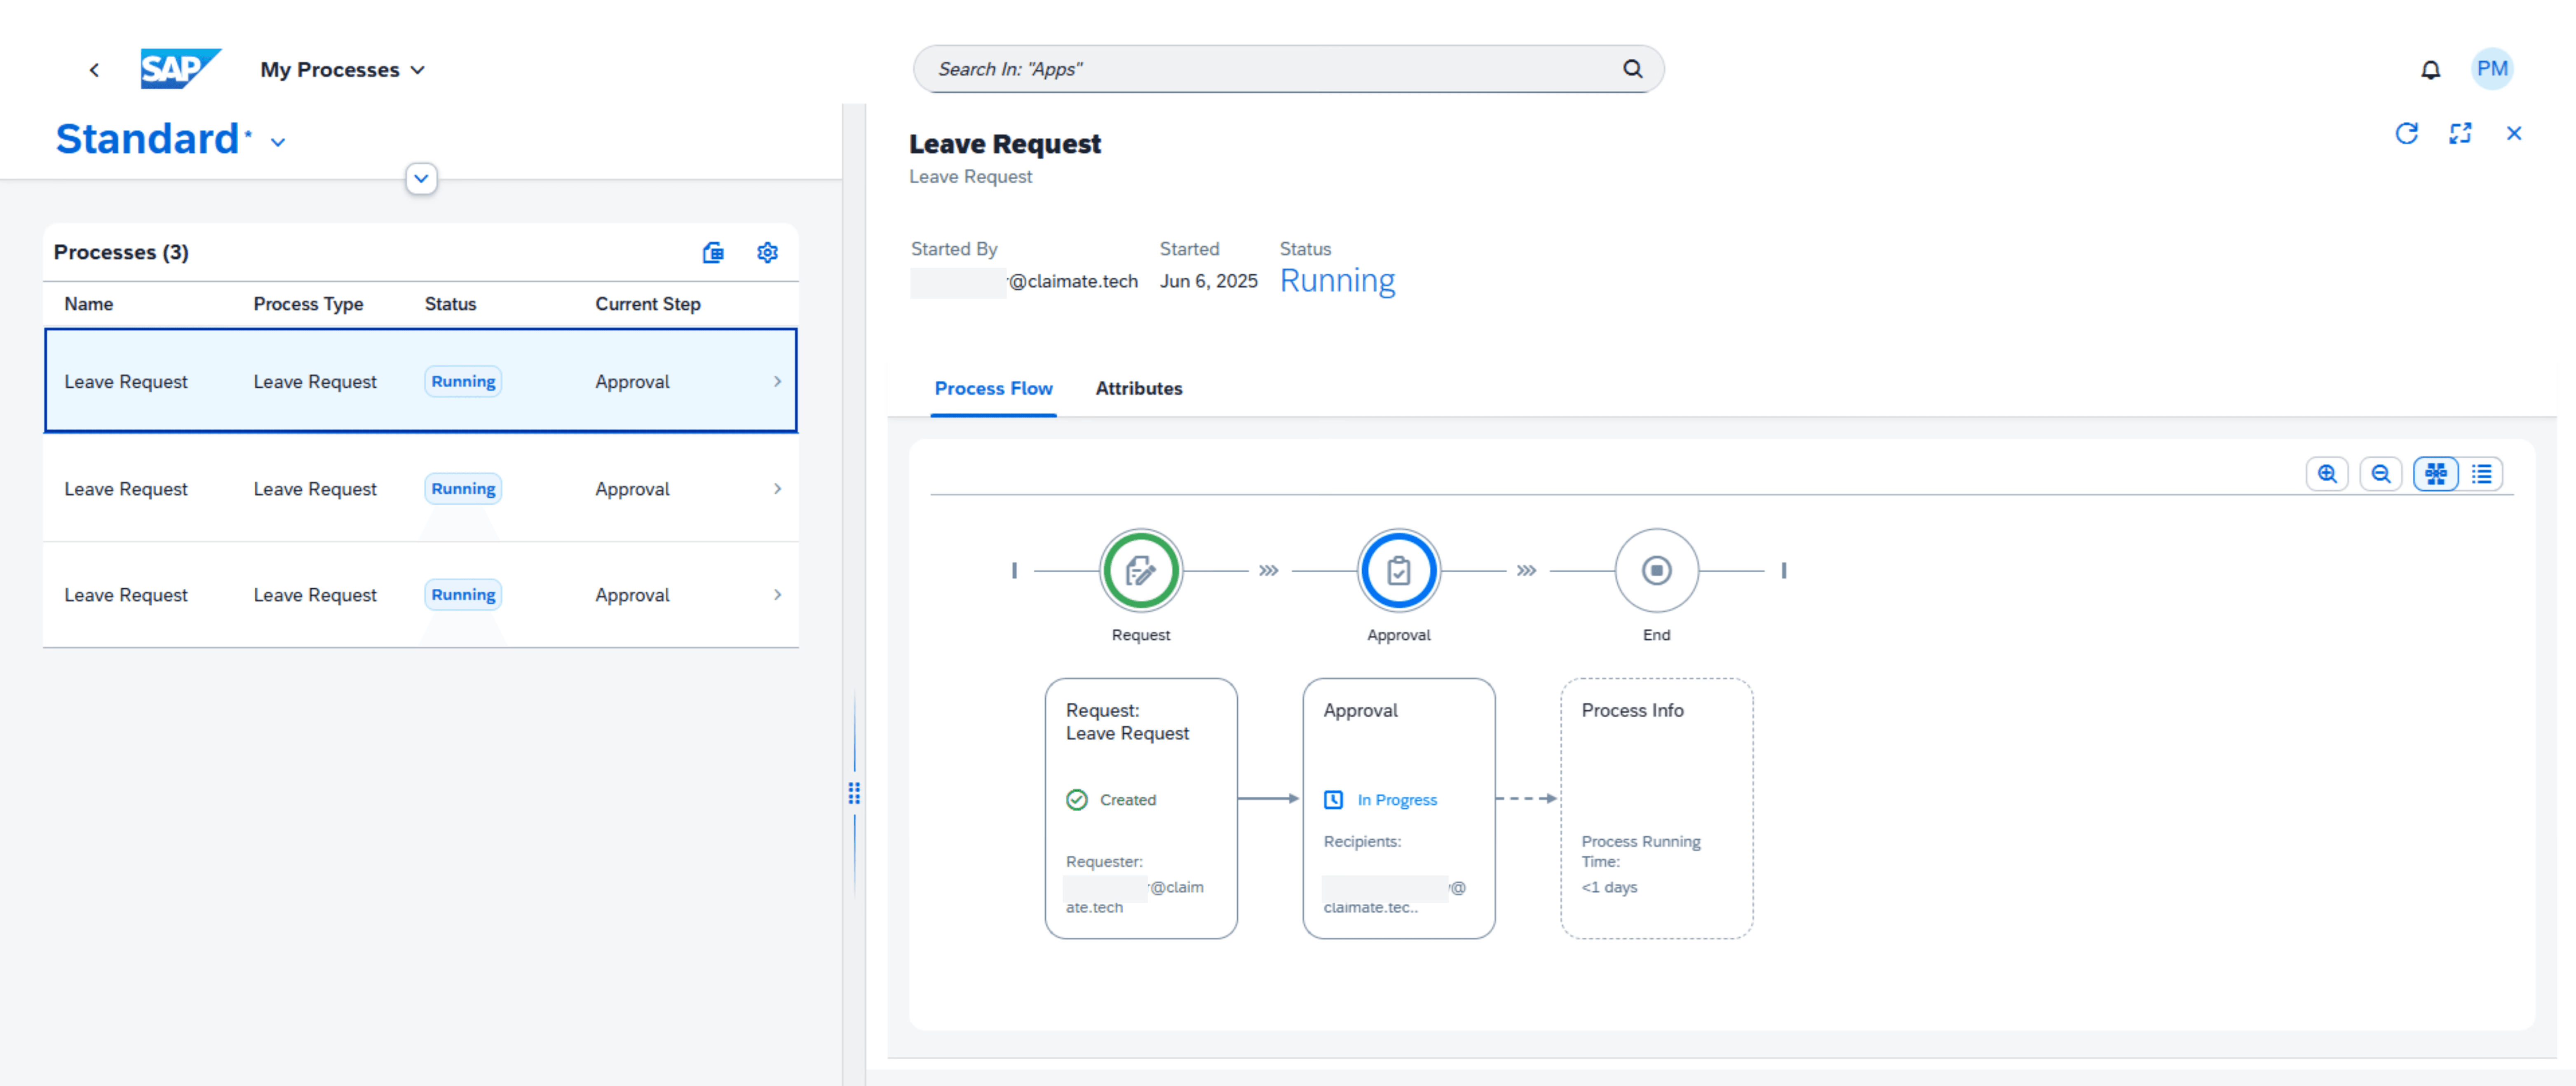Click the Running status in details header
The width and height of the screenshot is (2576, 1086).
pos(1337,281)
